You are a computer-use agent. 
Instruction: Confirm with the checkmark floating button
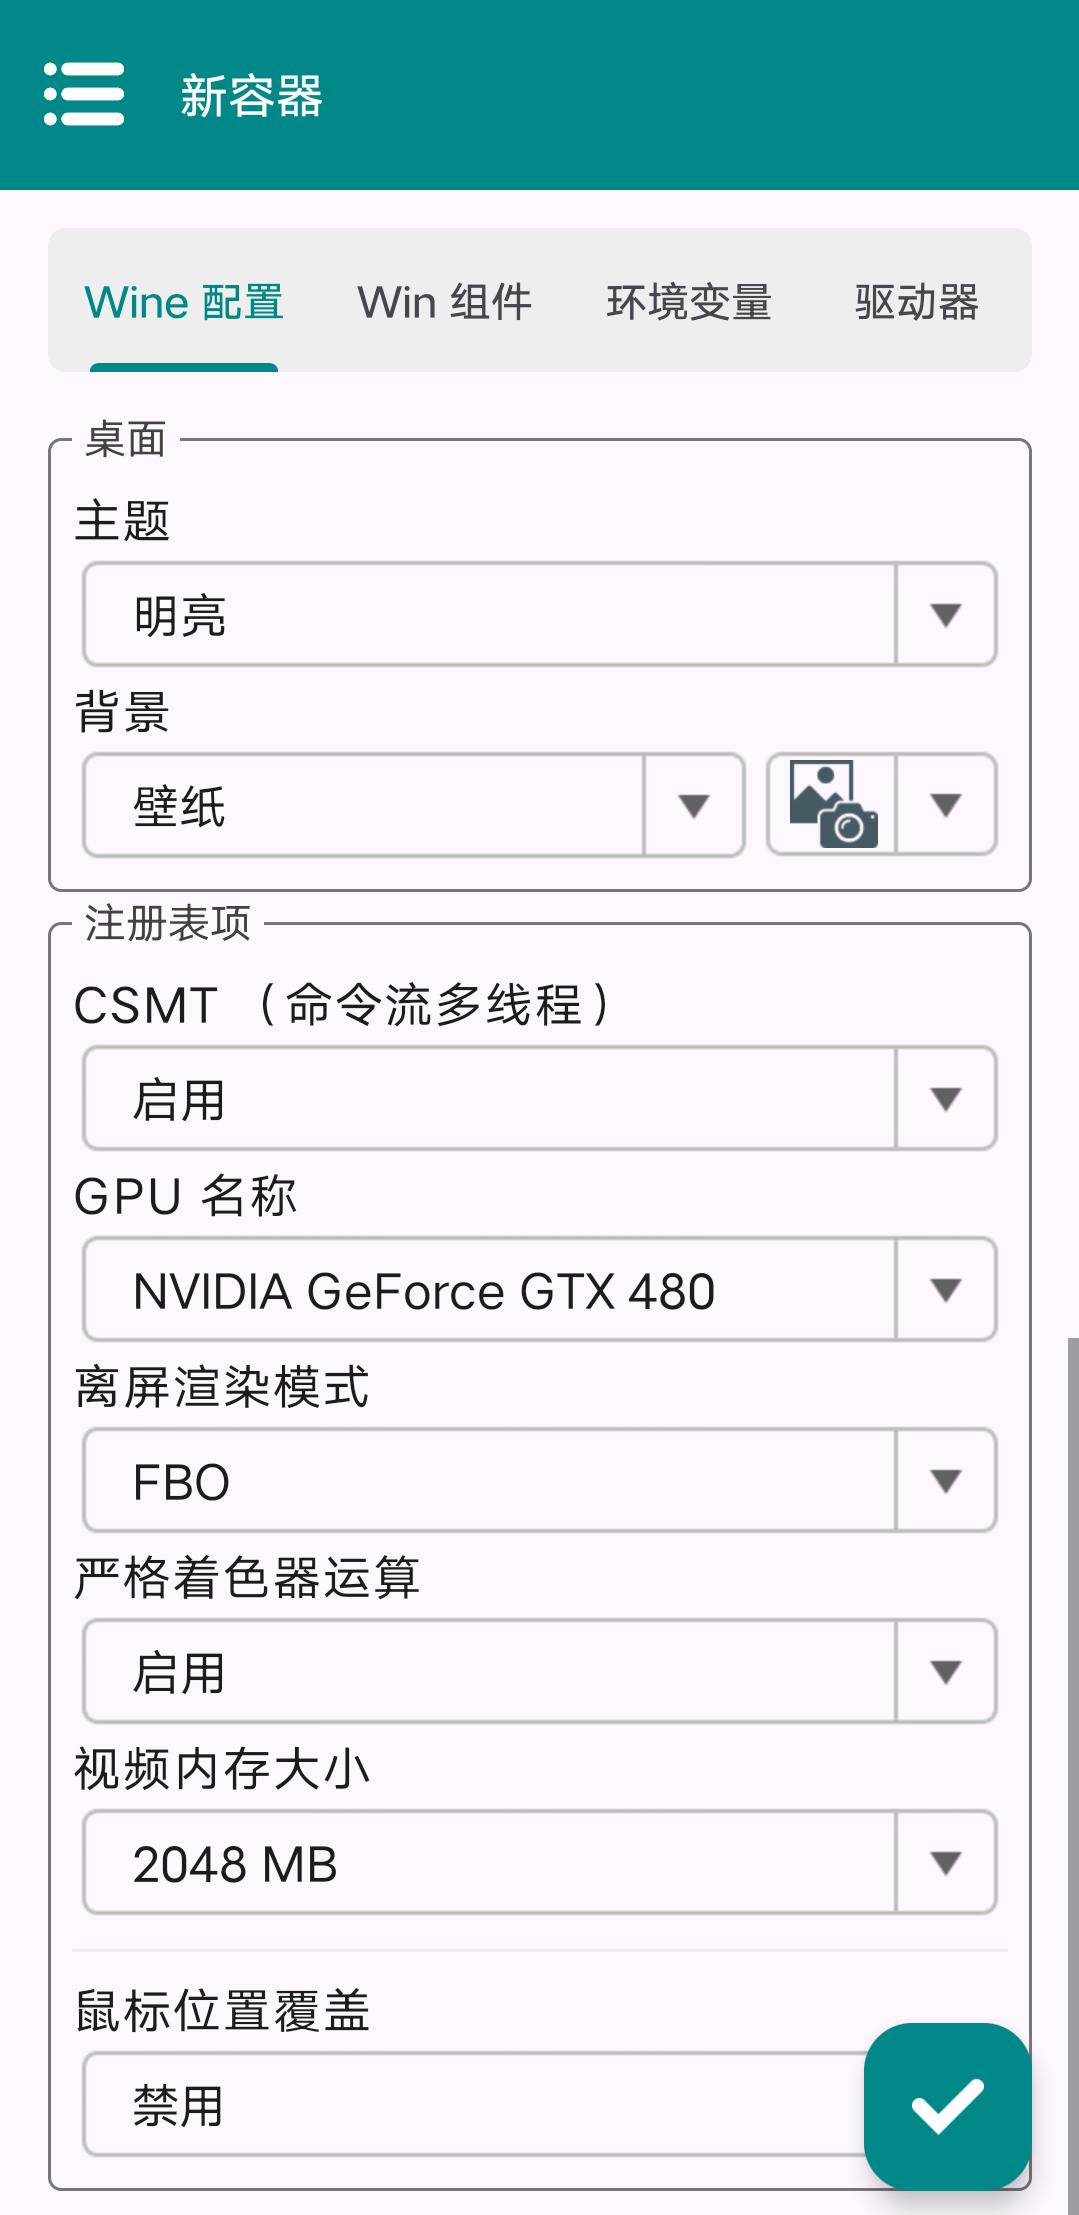(x=947, y=2105)
